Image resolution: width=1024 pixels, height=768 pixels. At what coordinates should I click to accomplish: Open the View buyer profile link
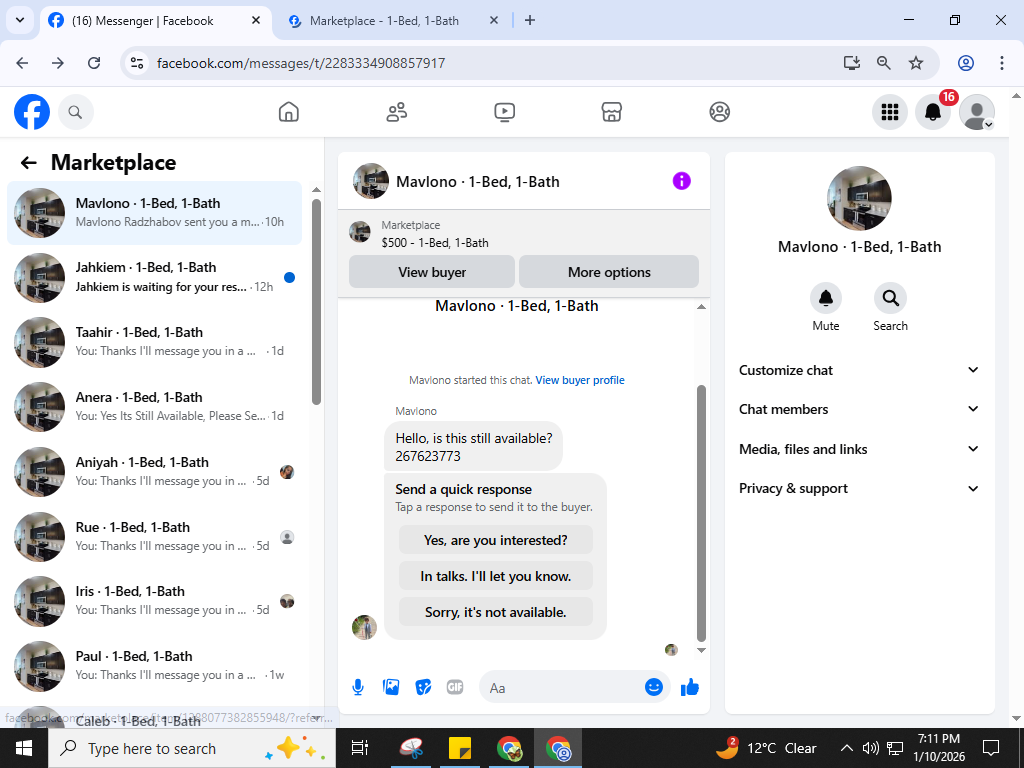(x=580, y=380)
